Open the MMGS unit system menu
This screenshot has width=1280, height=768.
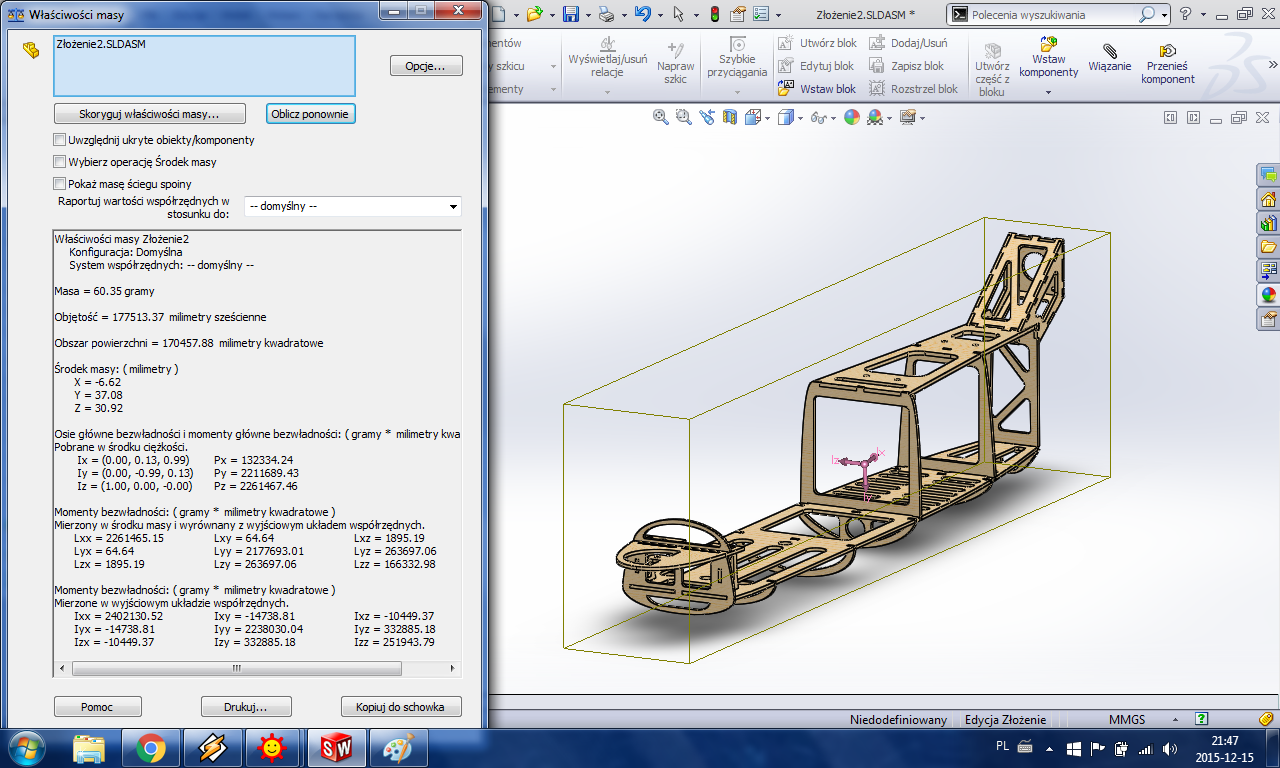pyautogui.click(x=1126, y=719)
